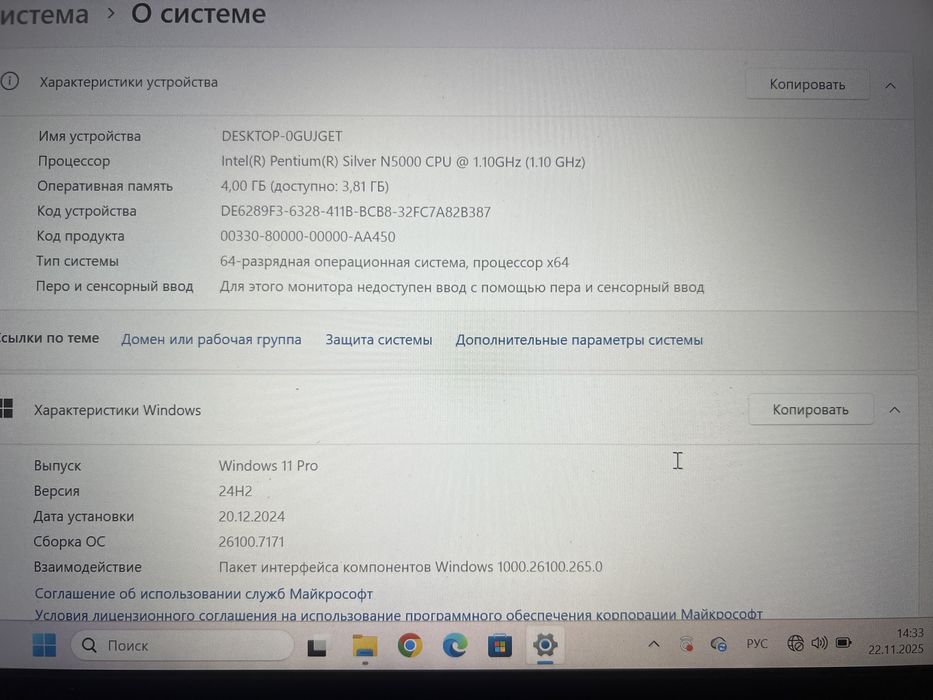The height and width of the screenshot is (700, 933).
Task: Click the Settings gear taskbar icon
Action: pos(544,645)
